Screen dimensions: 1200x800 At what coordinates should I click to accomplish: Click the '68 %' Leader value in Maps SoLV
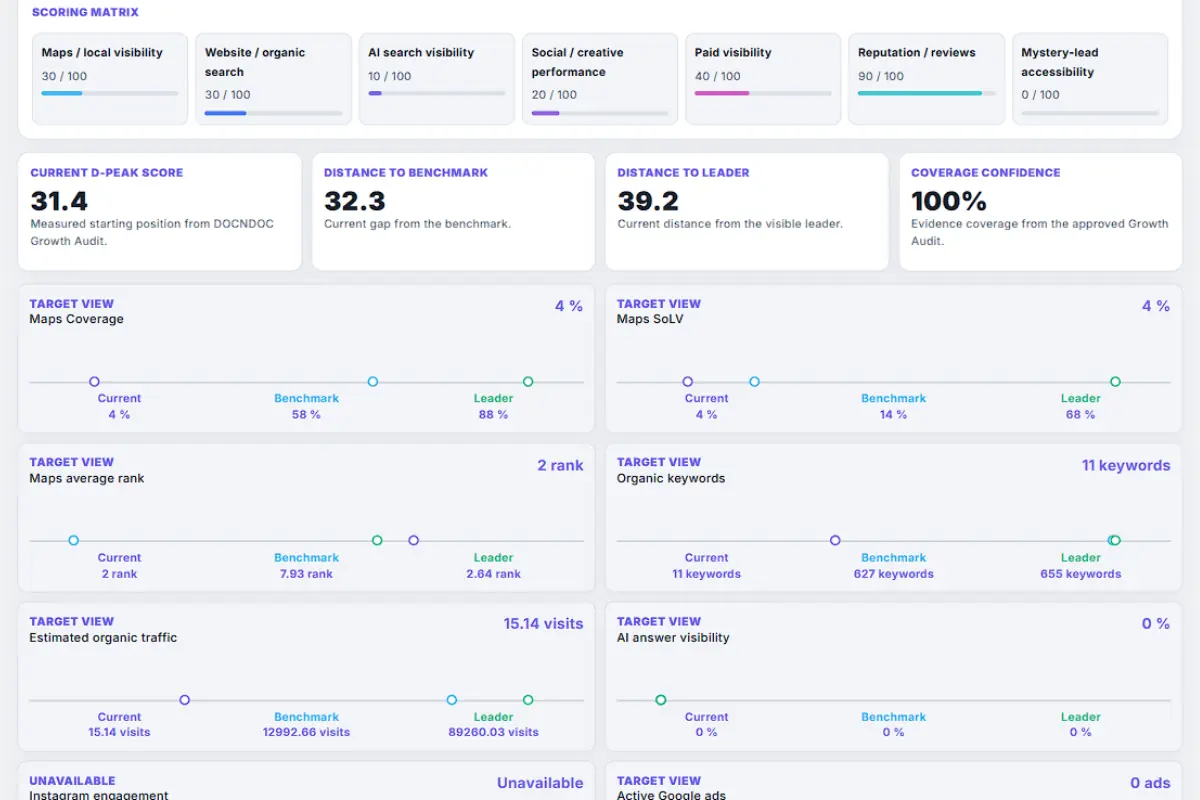click(x=1080, y=414)
